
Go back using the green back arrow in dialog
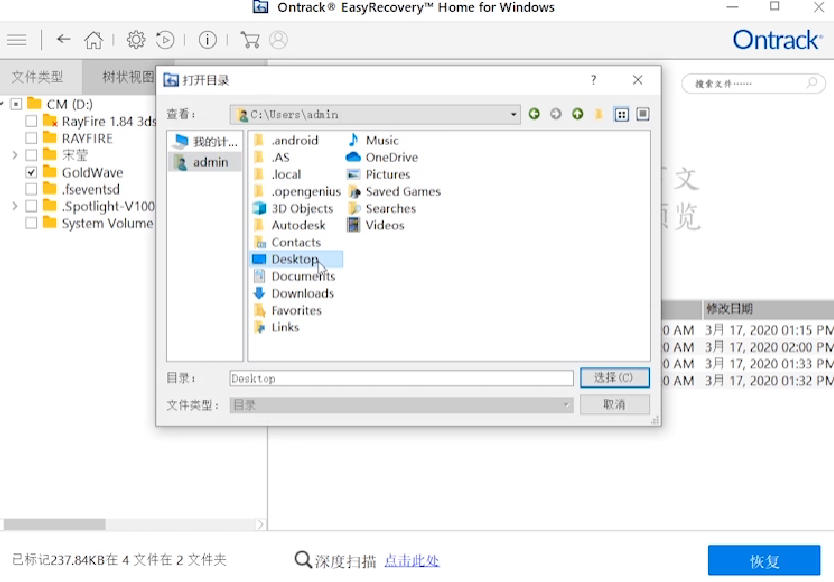point(534,114)
